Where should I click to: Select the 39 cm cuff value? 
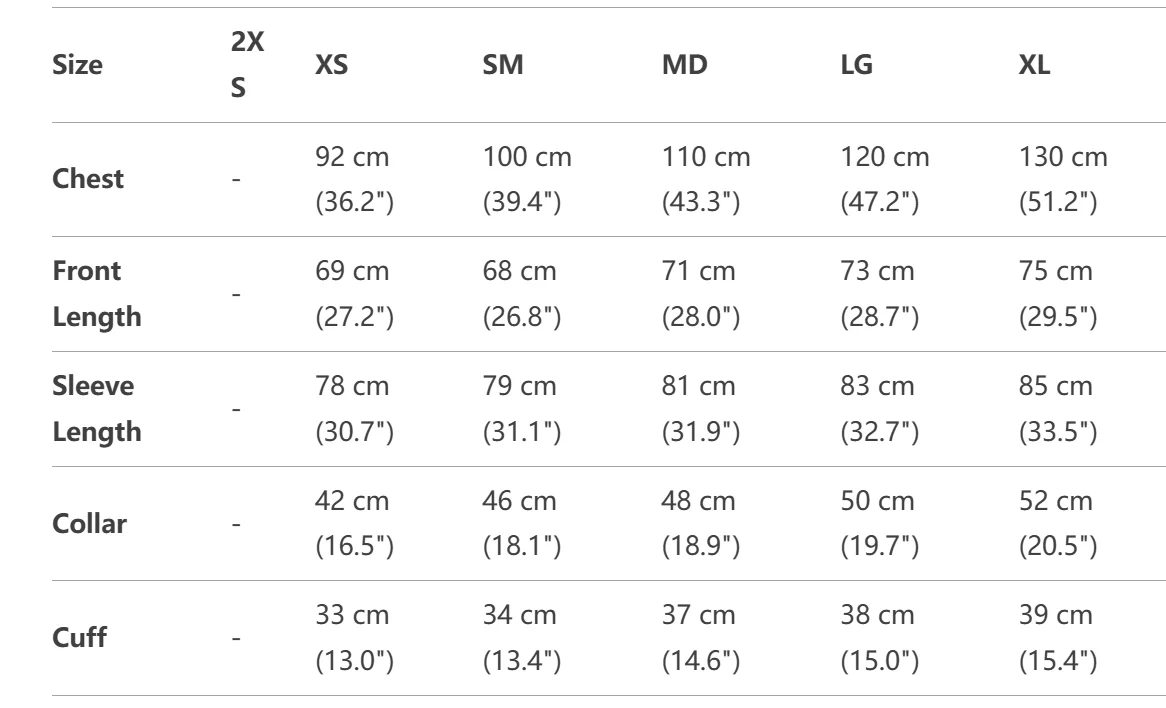(x=1056, y=615)
